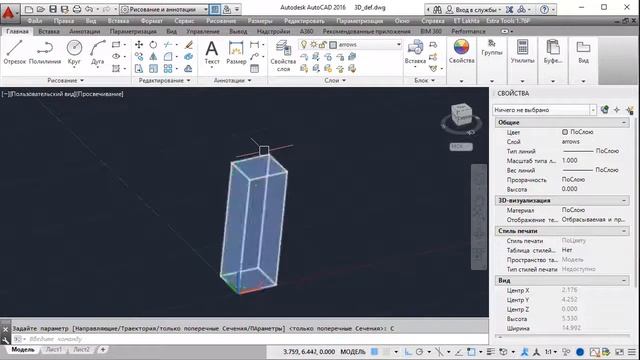Image resolution: width=640 pixels, height=360 pixels.
Task: Switch to the Параметризация ribbon tab
Action: tap(133, 31)
